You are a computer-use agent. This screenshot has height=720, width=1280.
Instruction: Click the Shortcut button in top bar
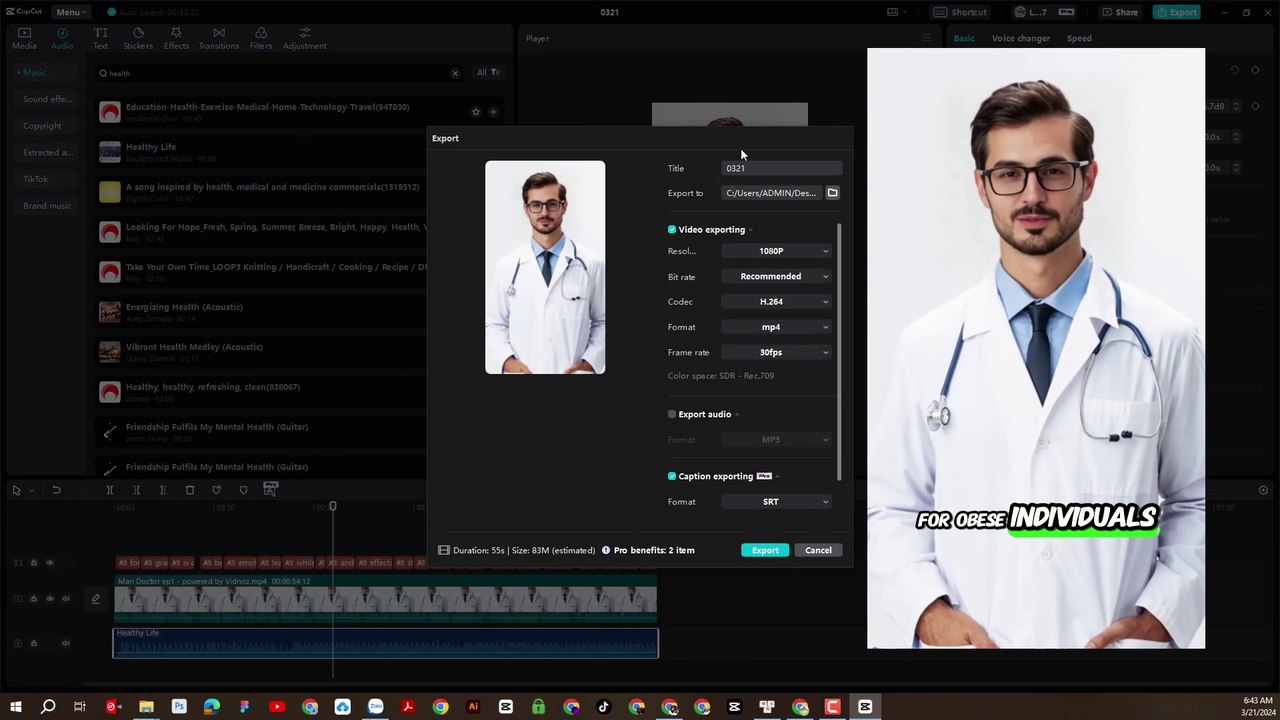pos(962,12)
